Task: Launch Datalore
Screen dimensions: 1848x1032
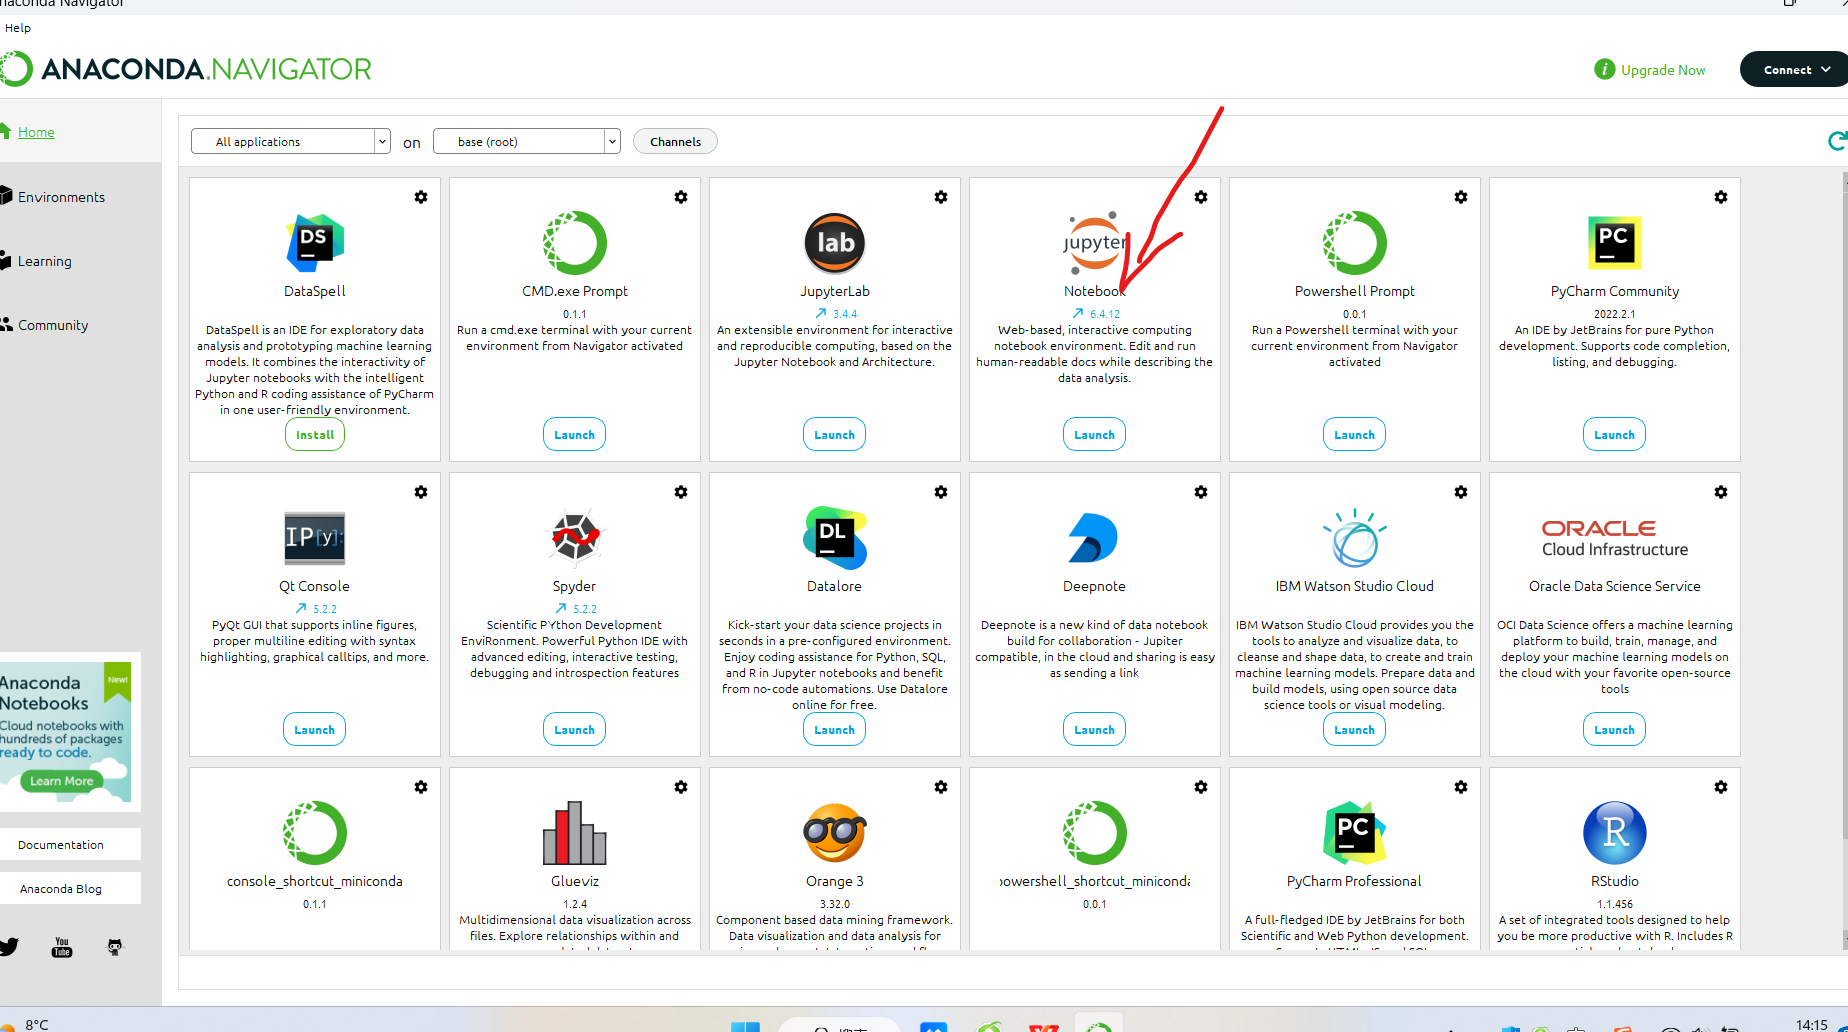Action: [x=835, y=729]
